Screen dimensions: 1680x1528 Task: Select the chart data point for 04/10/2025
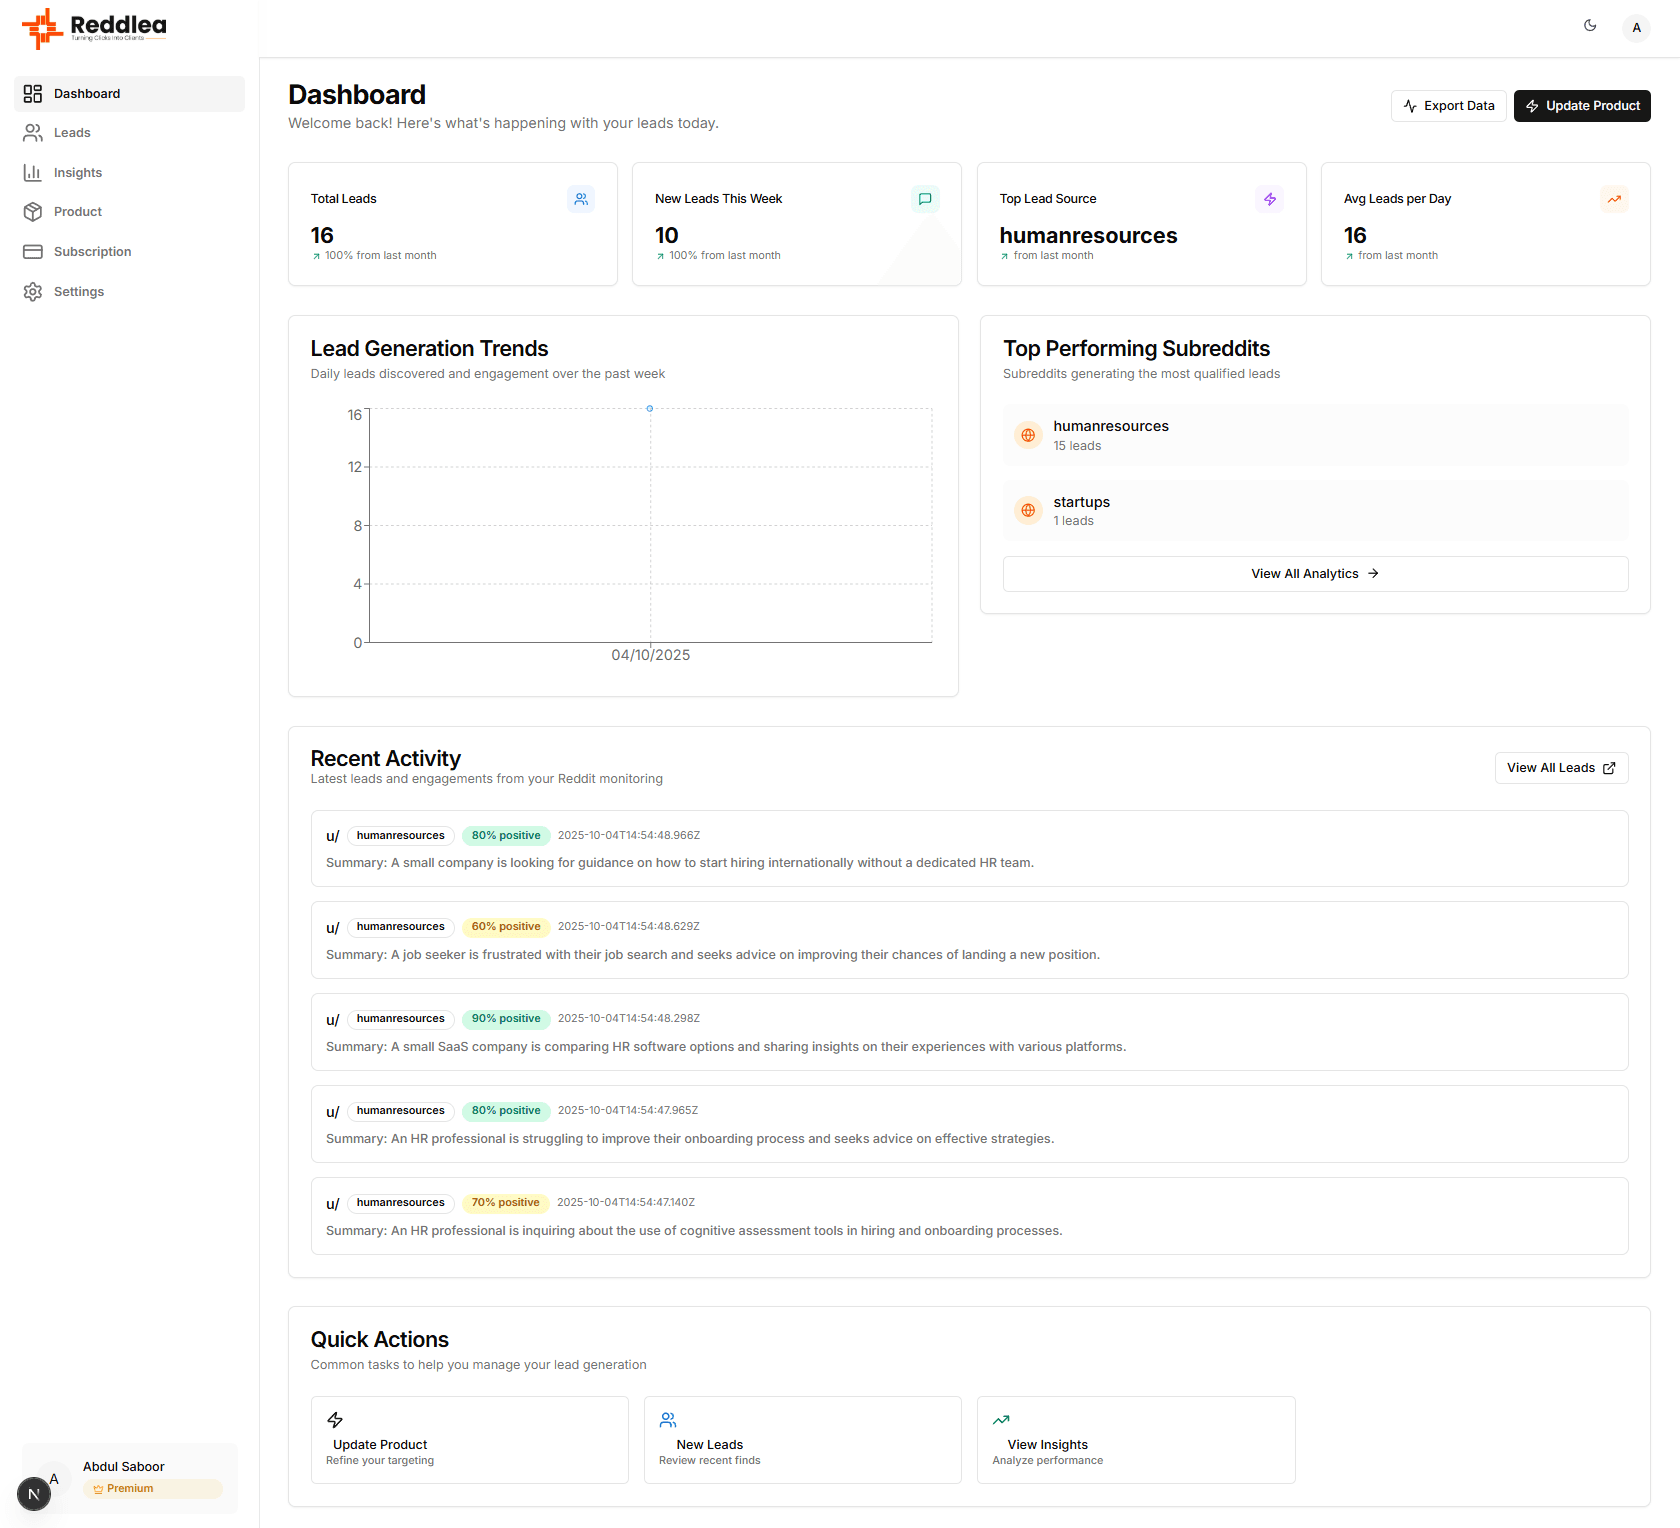coord(650,409)
